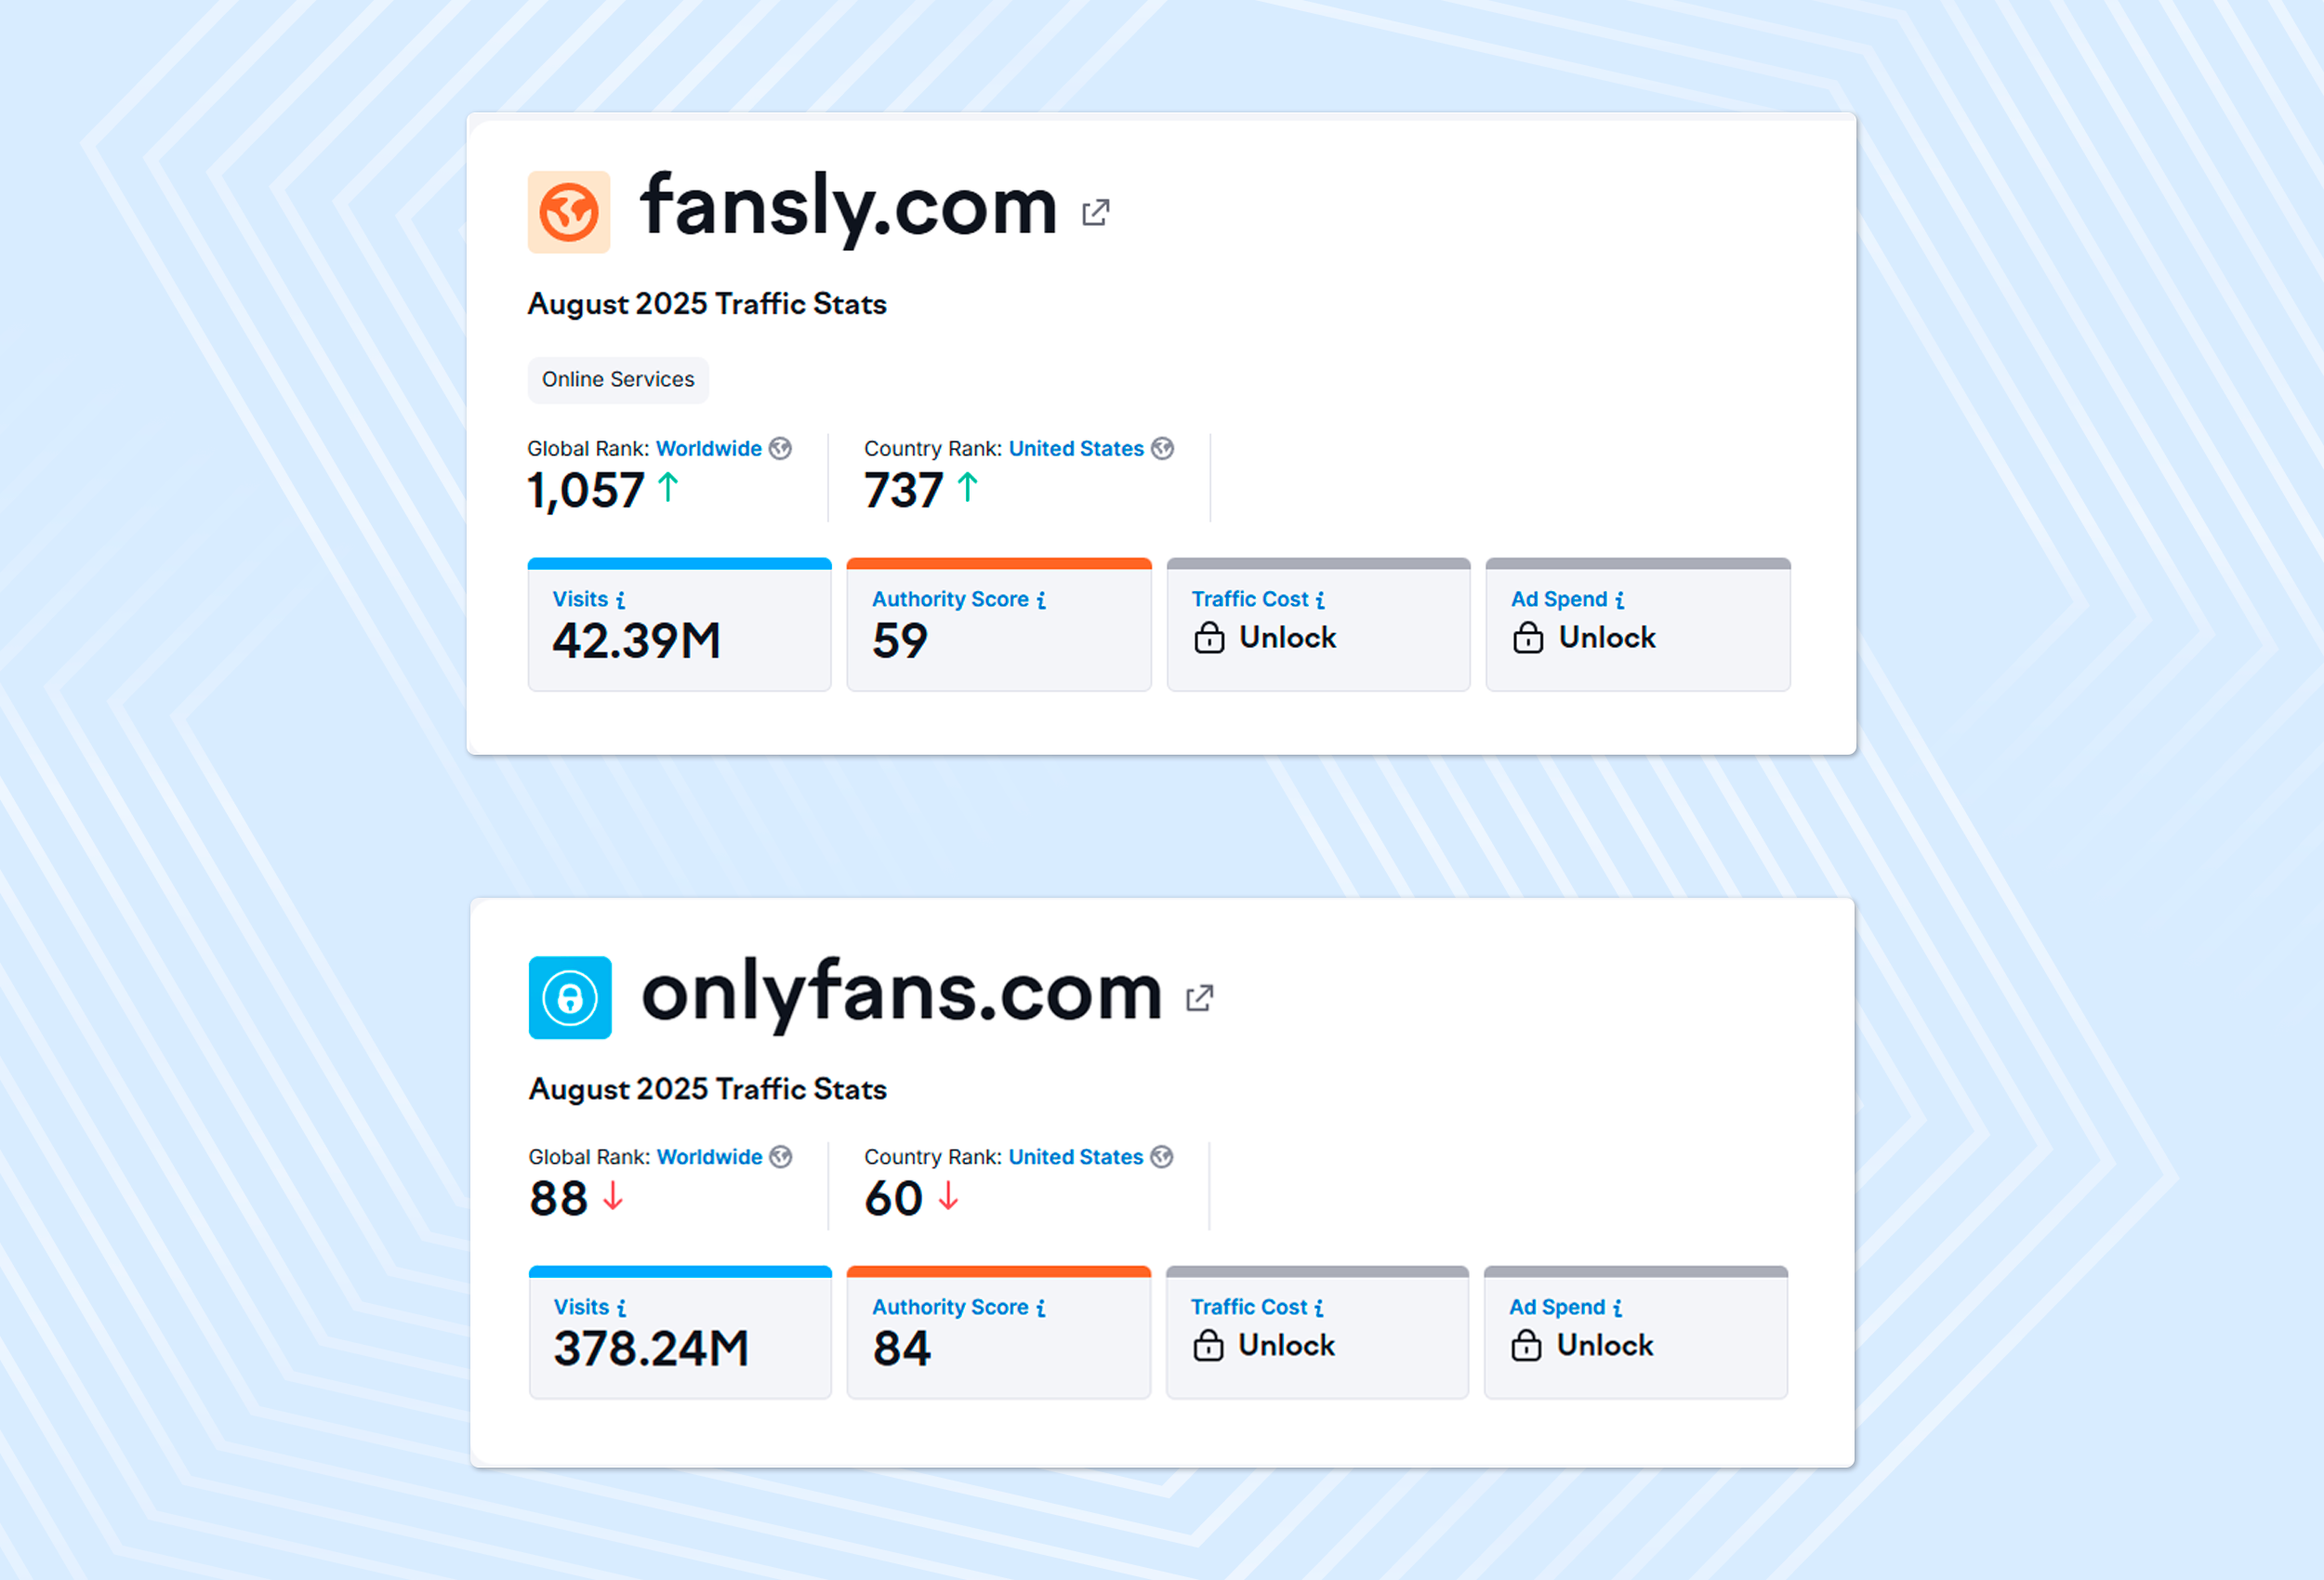Viewport: 2324px width, 1580px height.
Task: Click lock icon in onlyfans Ad Spend
Action: point(1526,1346)
